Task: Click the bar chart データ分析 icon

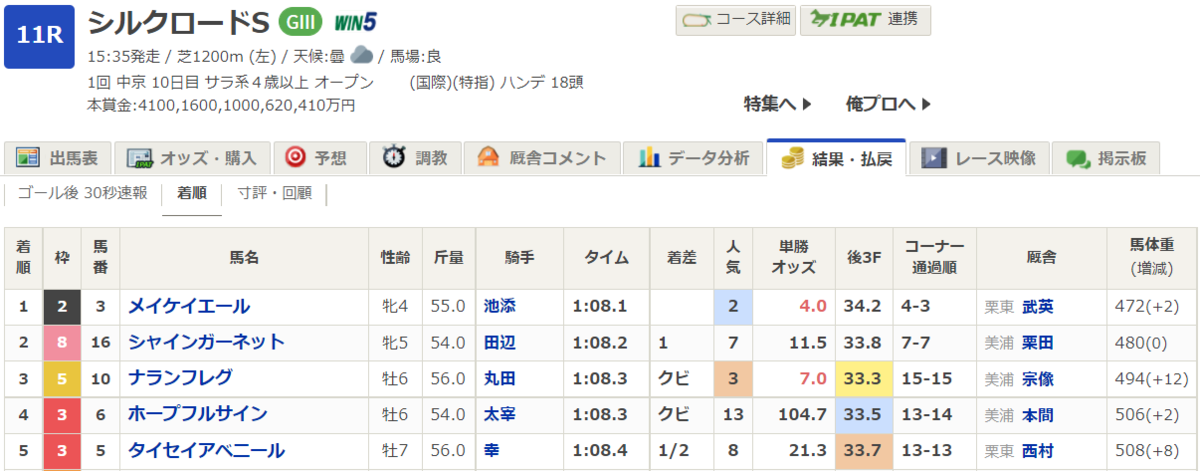Action: click(x=649, y=158)
